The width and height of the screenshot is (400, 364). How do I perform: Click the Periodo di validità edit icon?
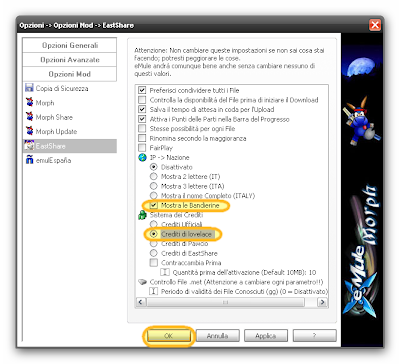(x=153, y=291)
